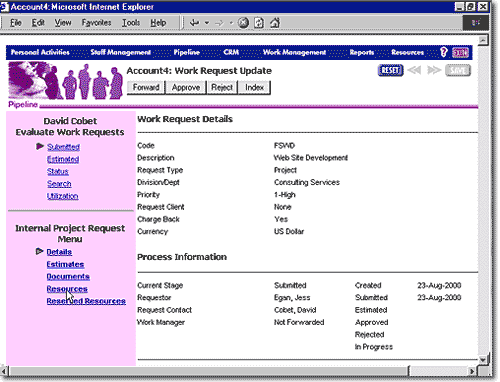Select CRM in the navigation bar
The height and width of the screenshot is (382, 500).
click(x=231, y=52)
